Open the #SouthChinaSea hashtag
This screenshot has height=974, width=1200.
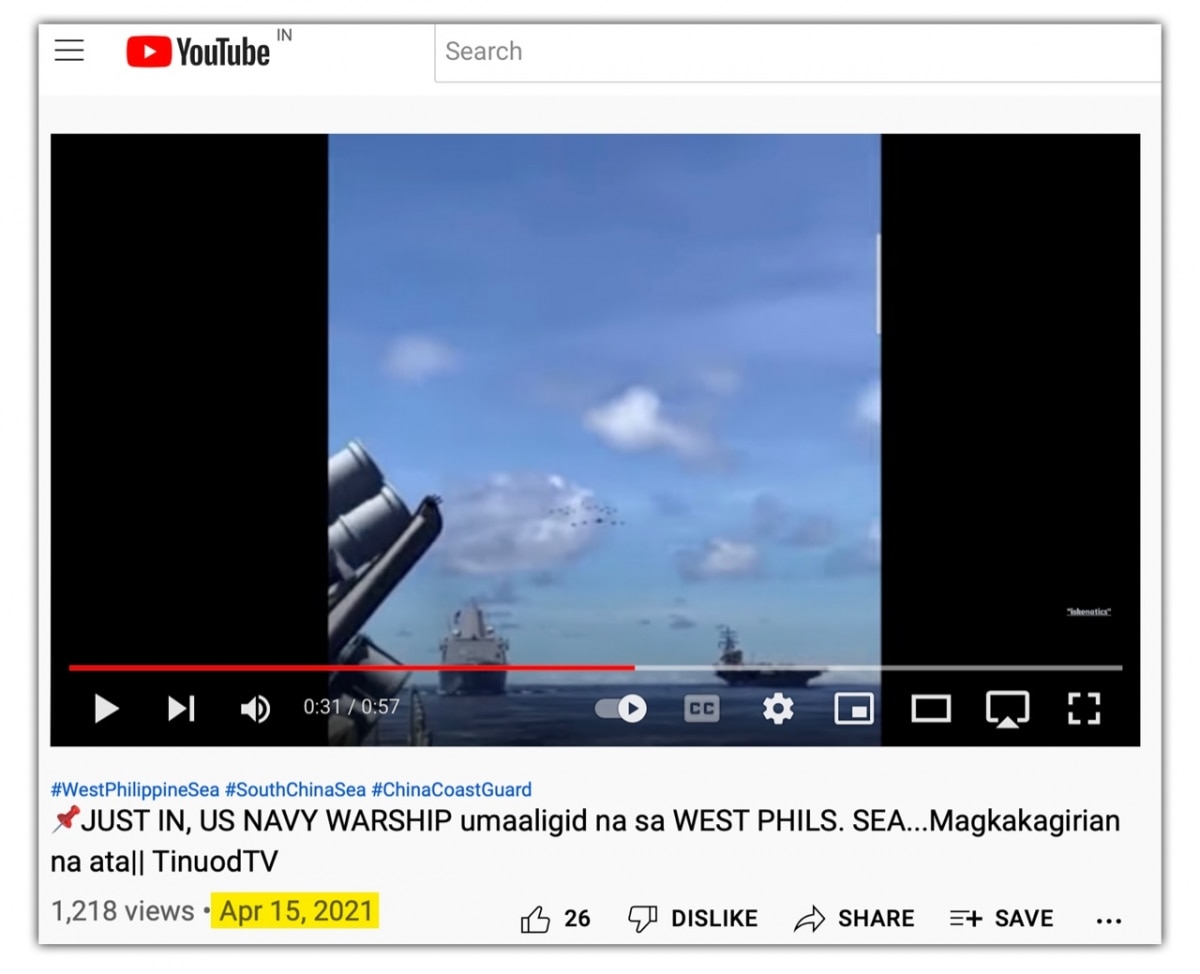[295, 790]
